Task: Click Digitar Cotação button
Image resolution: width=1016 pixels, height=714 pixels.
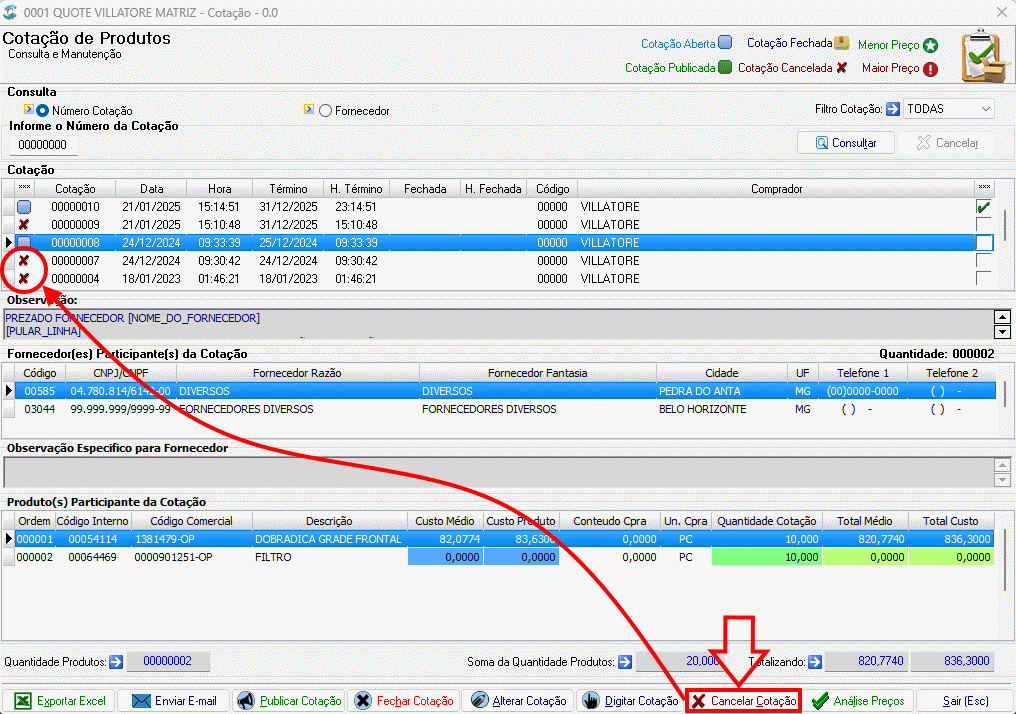Action: [x=630, y=700]
